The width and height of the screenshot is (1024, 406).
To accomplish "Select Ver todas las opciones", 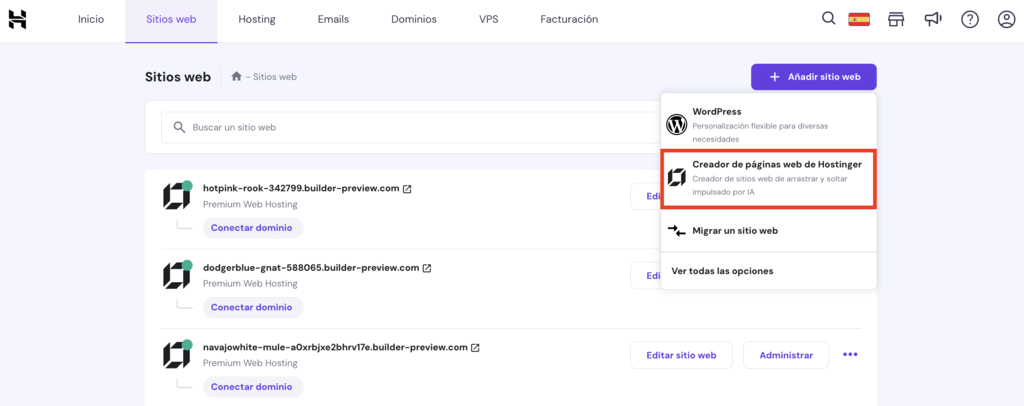I will pyautogui.click(x=722, y=271).
